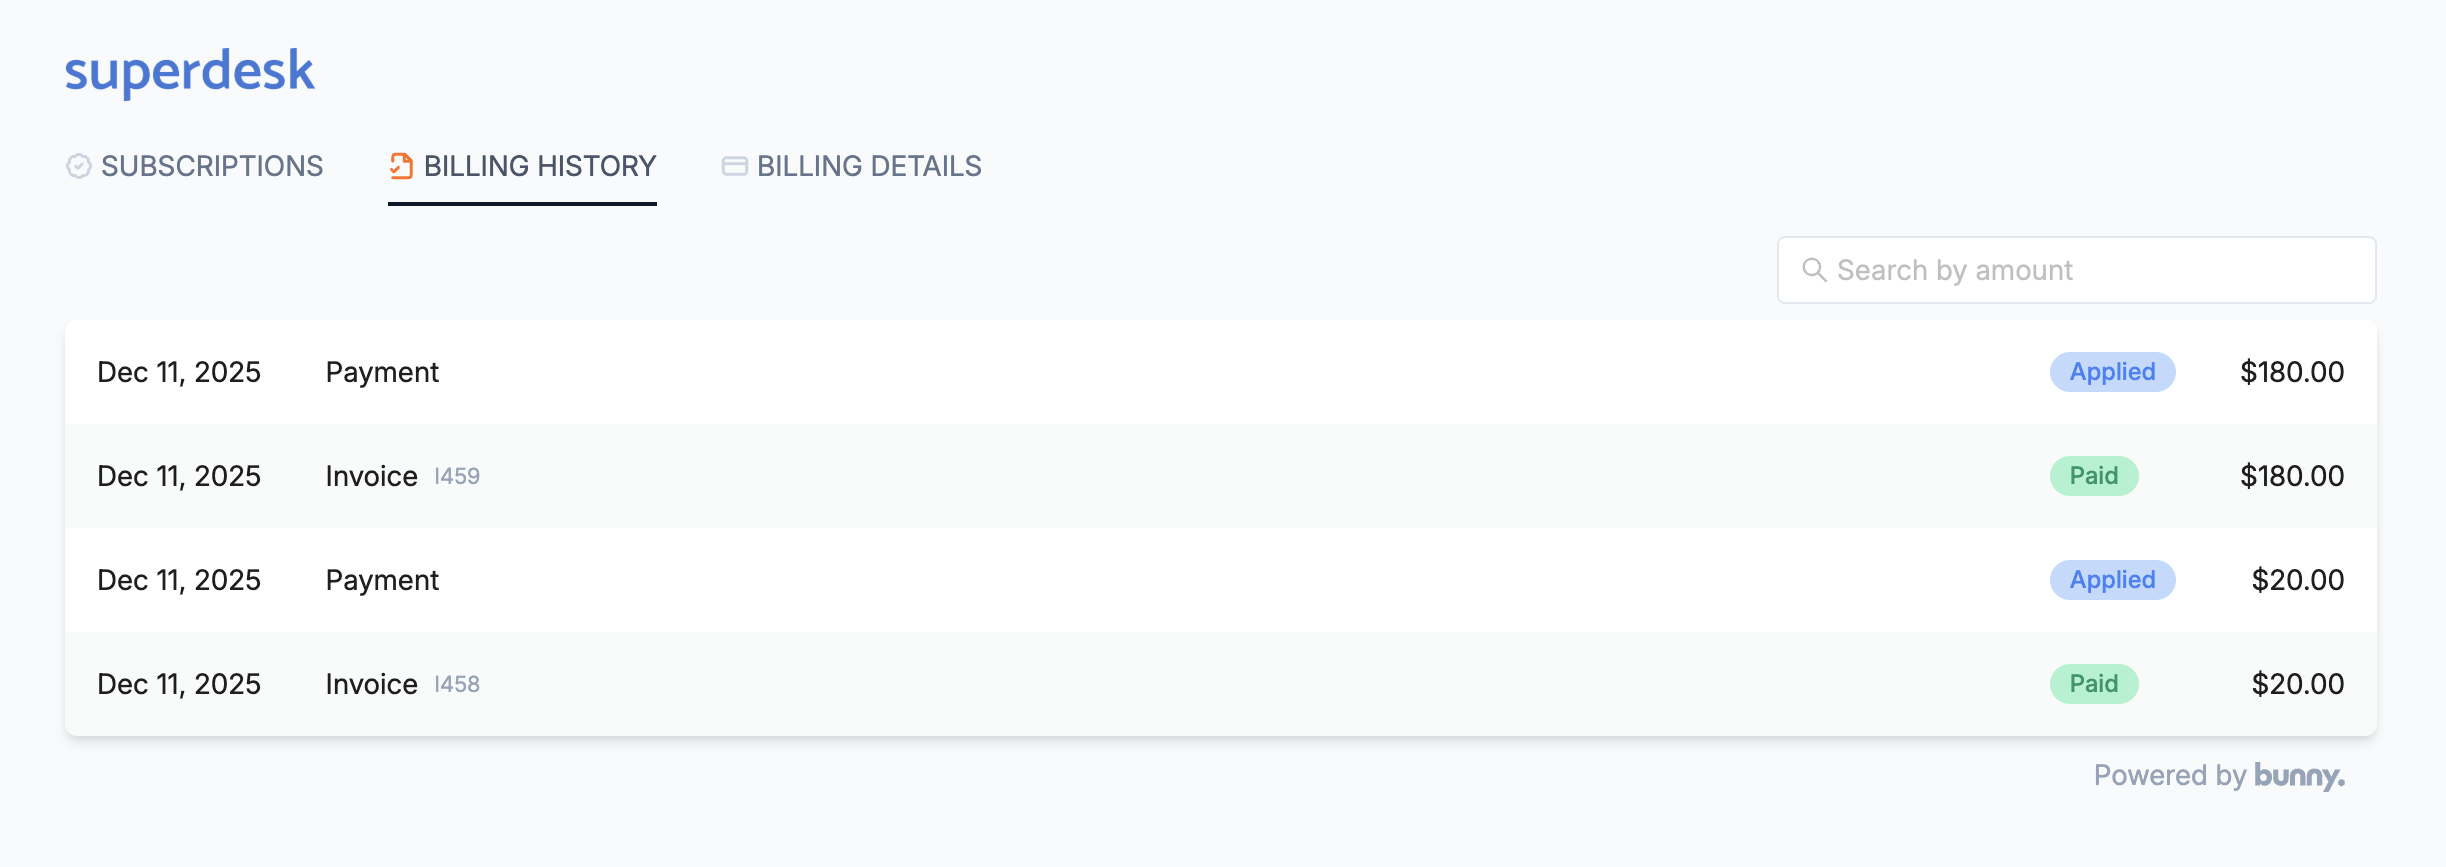Click the magnifier icon in search box
This screenshot has width=2446, height=867.
pos(1814,270)
